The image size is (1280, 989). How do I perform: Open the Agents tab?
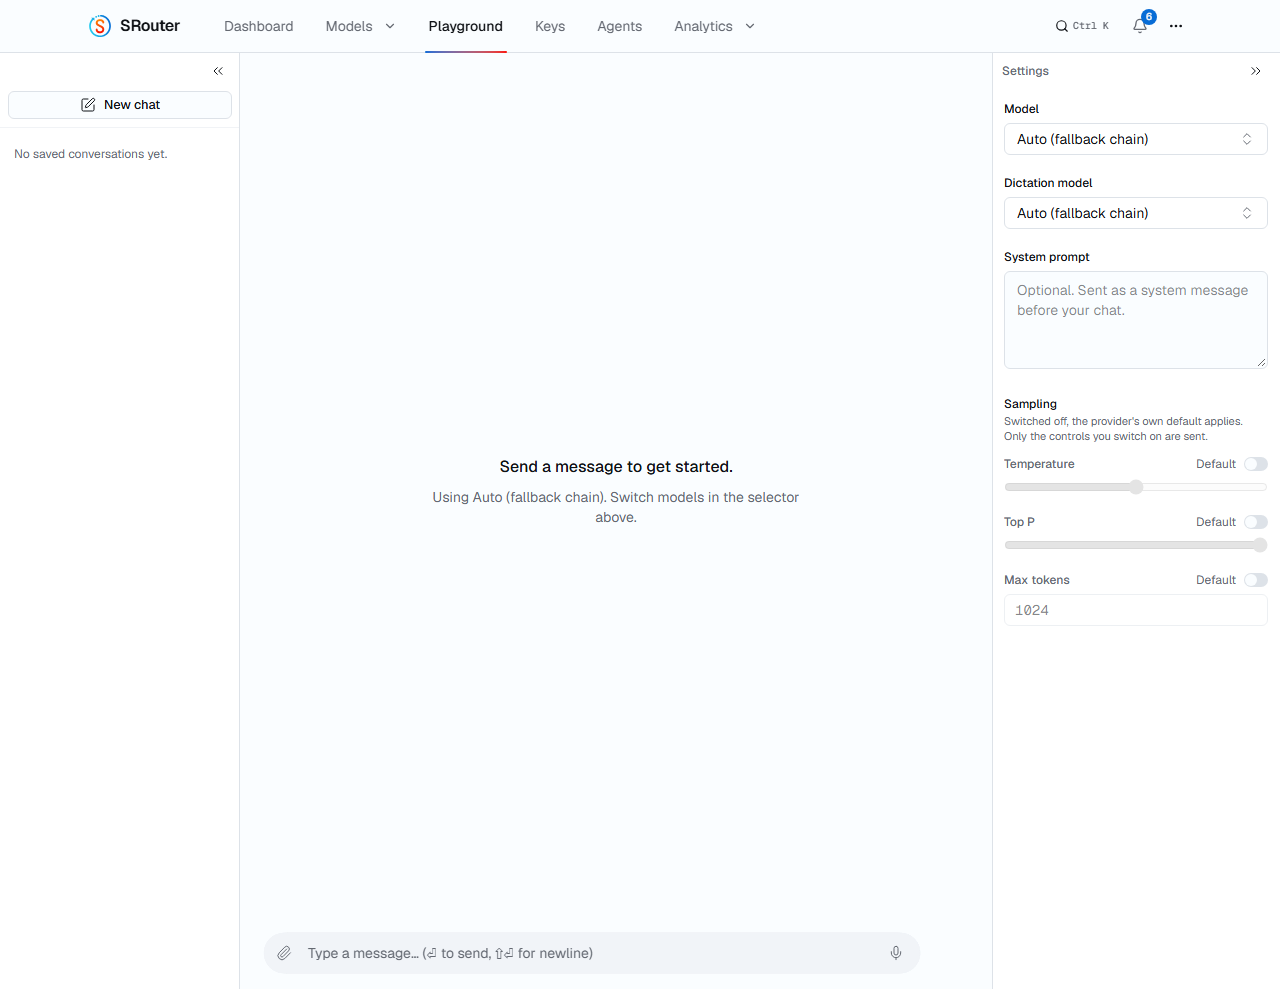coord(620,26)
